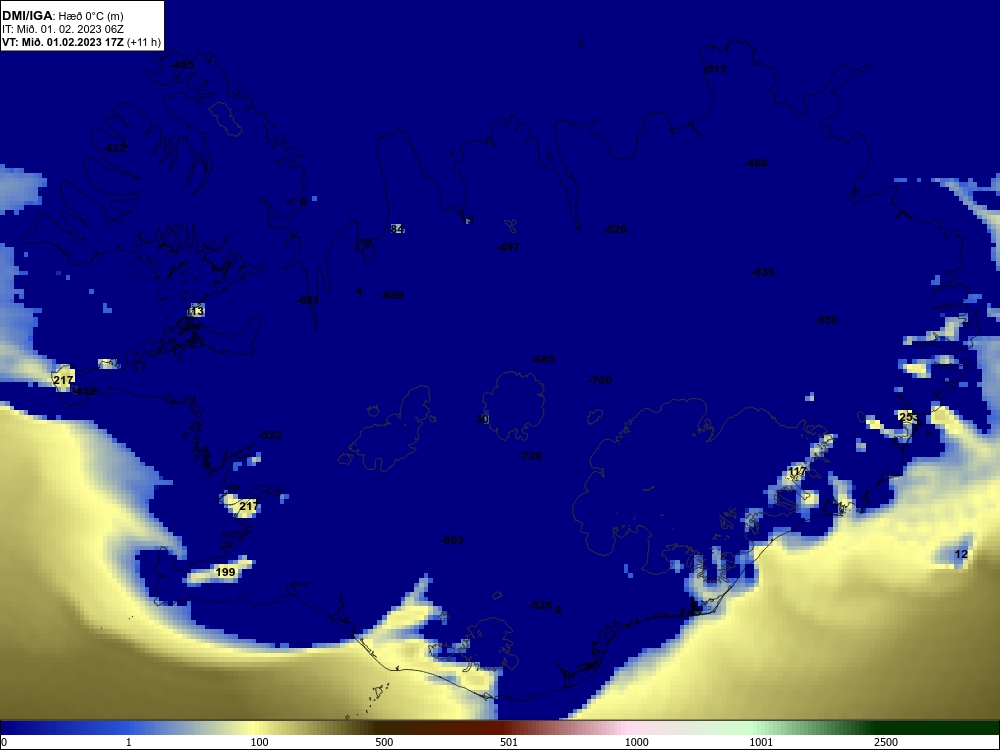Click the colorbar label 100
This screenshot has height=750, width=1000.
260,742
